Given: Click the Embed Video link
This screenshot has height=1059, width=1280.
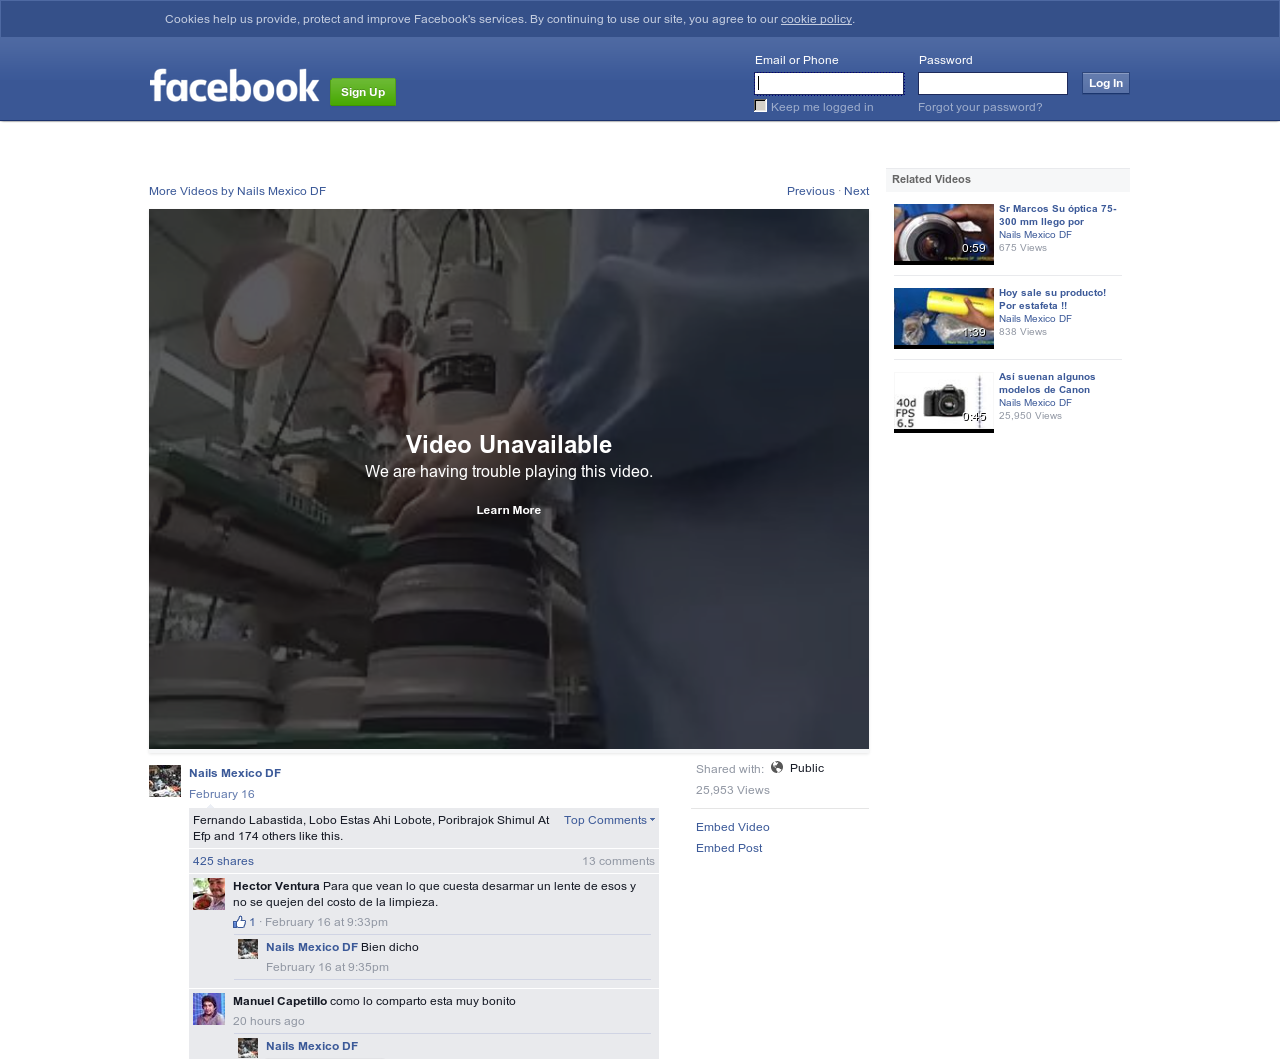Looking at the screenshot, I should click(733, 827).
